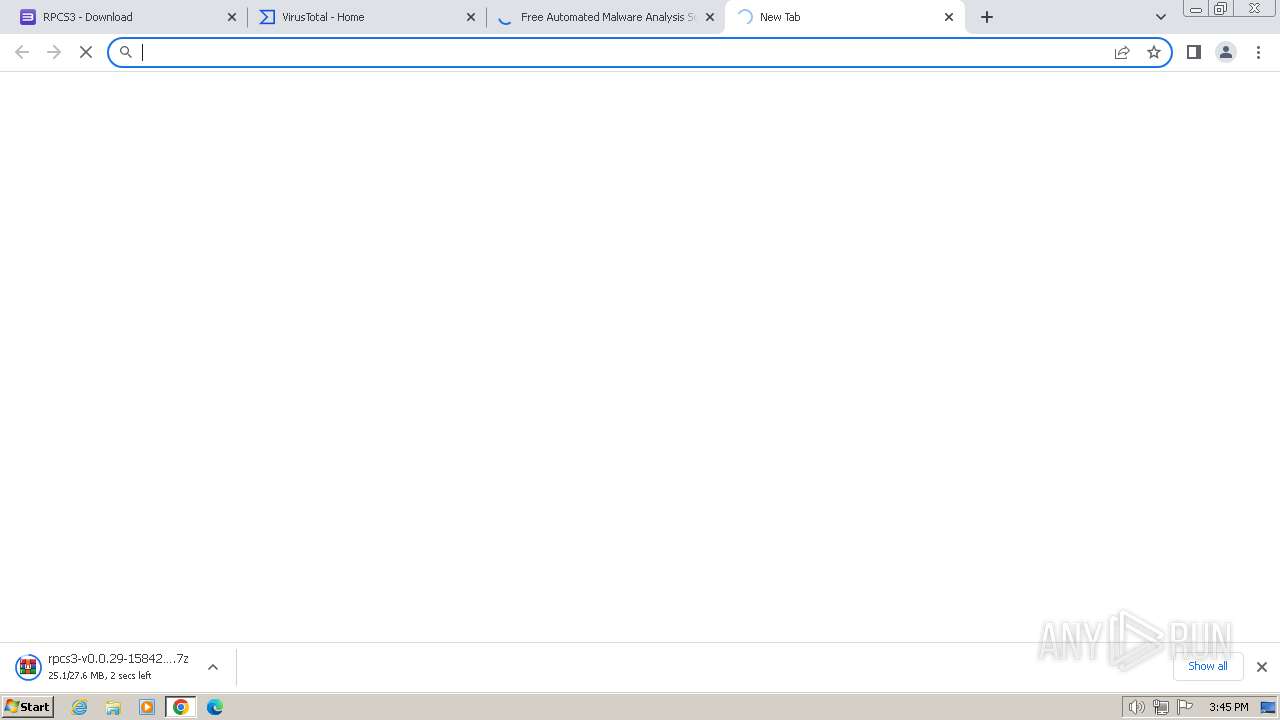Go back using the back arrow
The height and width of the screenshot is (720, 1280).
point(22,52)
